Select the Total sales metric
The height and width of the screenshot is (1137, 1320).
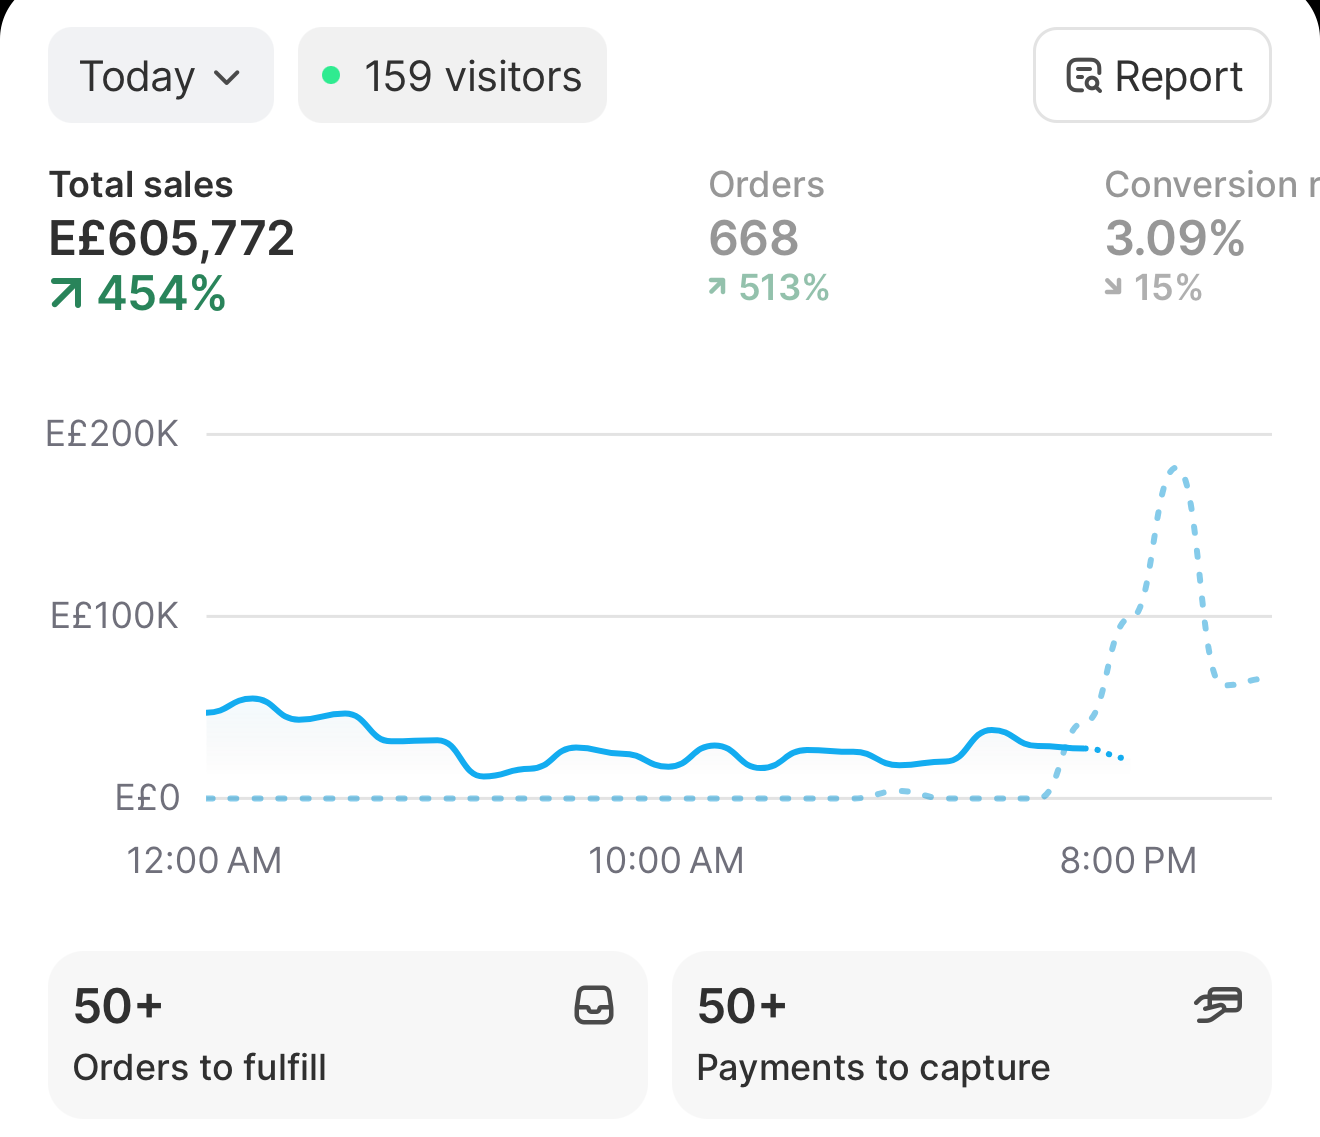pos(172,240)
